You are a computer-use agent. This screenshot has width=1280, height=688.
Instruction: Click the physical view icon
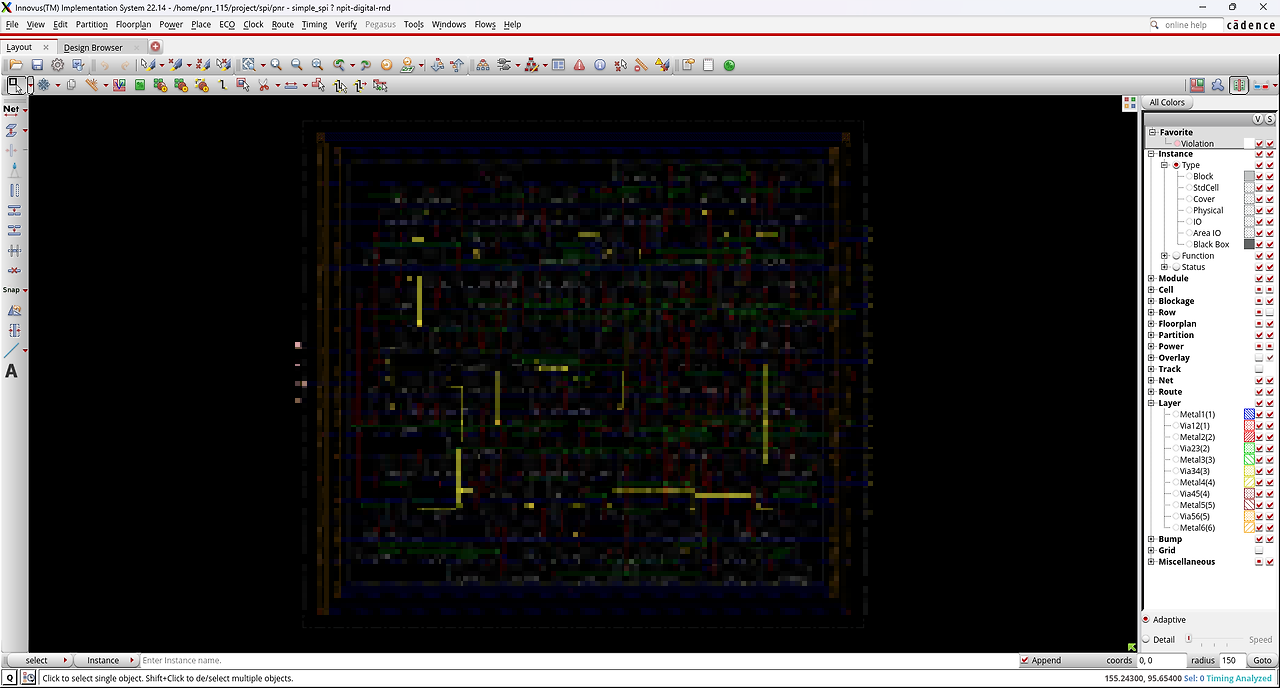[1239, 85]
